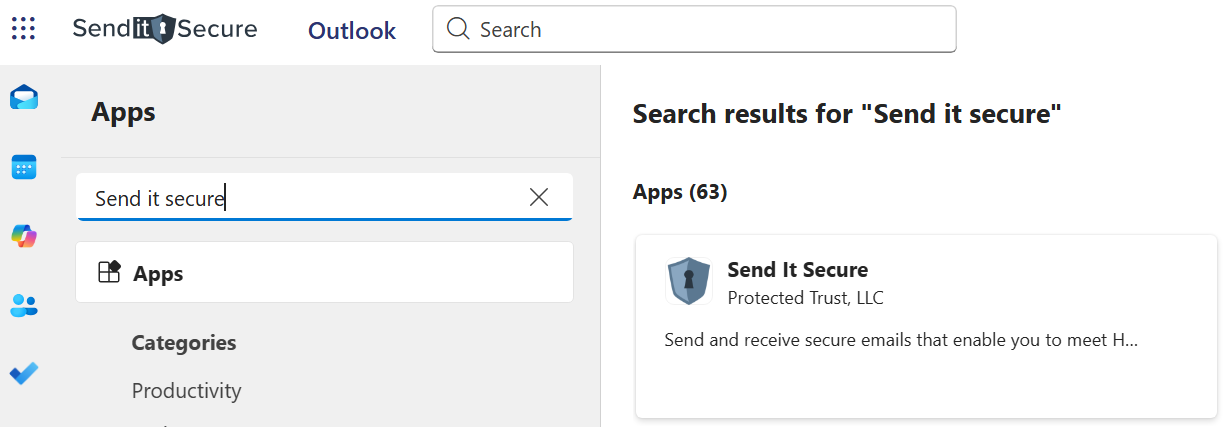Click the Outlook title link

(352, 31)
